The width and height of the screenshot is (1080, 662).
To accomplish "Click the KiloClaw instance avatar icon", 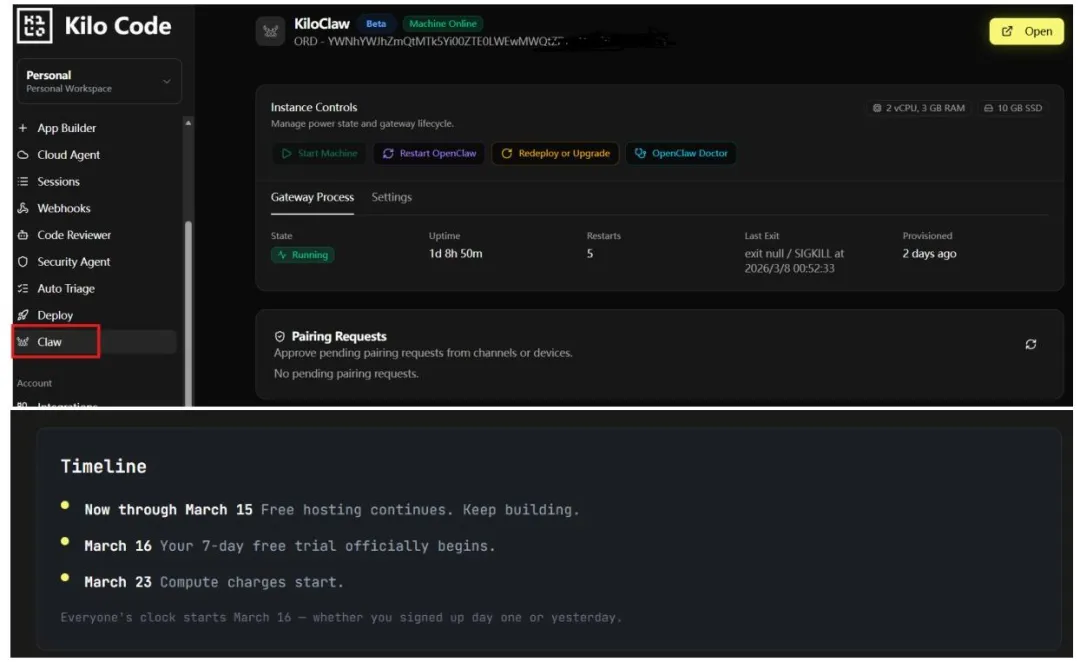I will tap(270, 31).
